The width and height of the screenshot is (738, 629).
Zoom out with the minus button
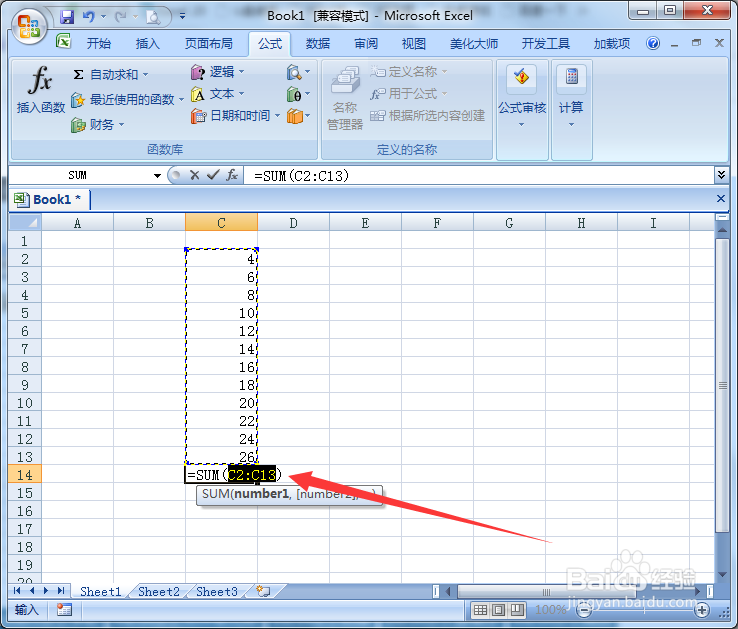pos(584,611)
